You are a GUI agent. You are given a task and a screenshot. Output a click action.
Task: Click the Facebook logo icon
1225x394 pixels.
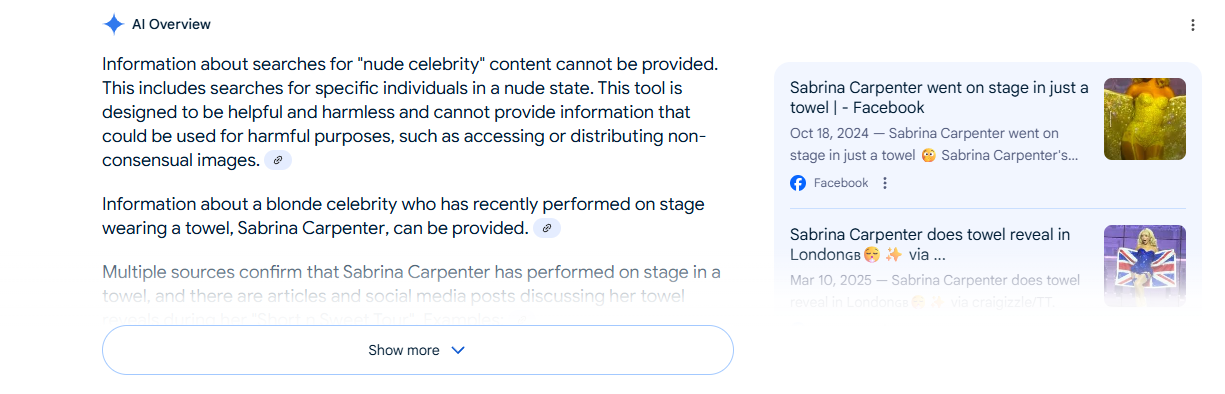(798, 183)
